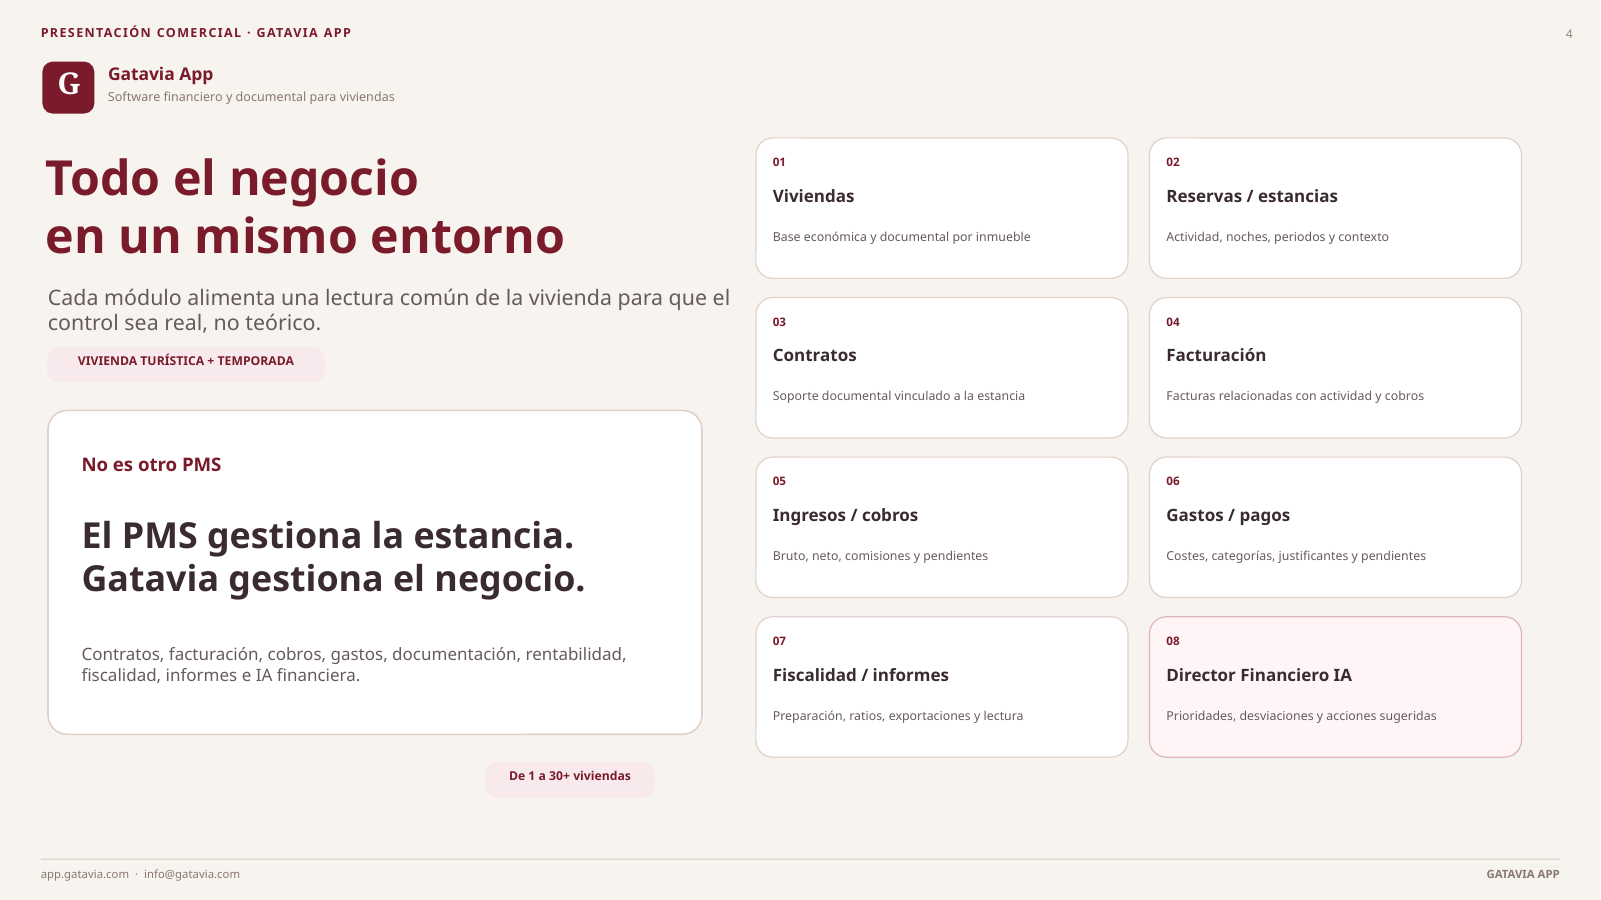
Task: Click number 03 on the Contratos card
Action: [x=779, y=322]
